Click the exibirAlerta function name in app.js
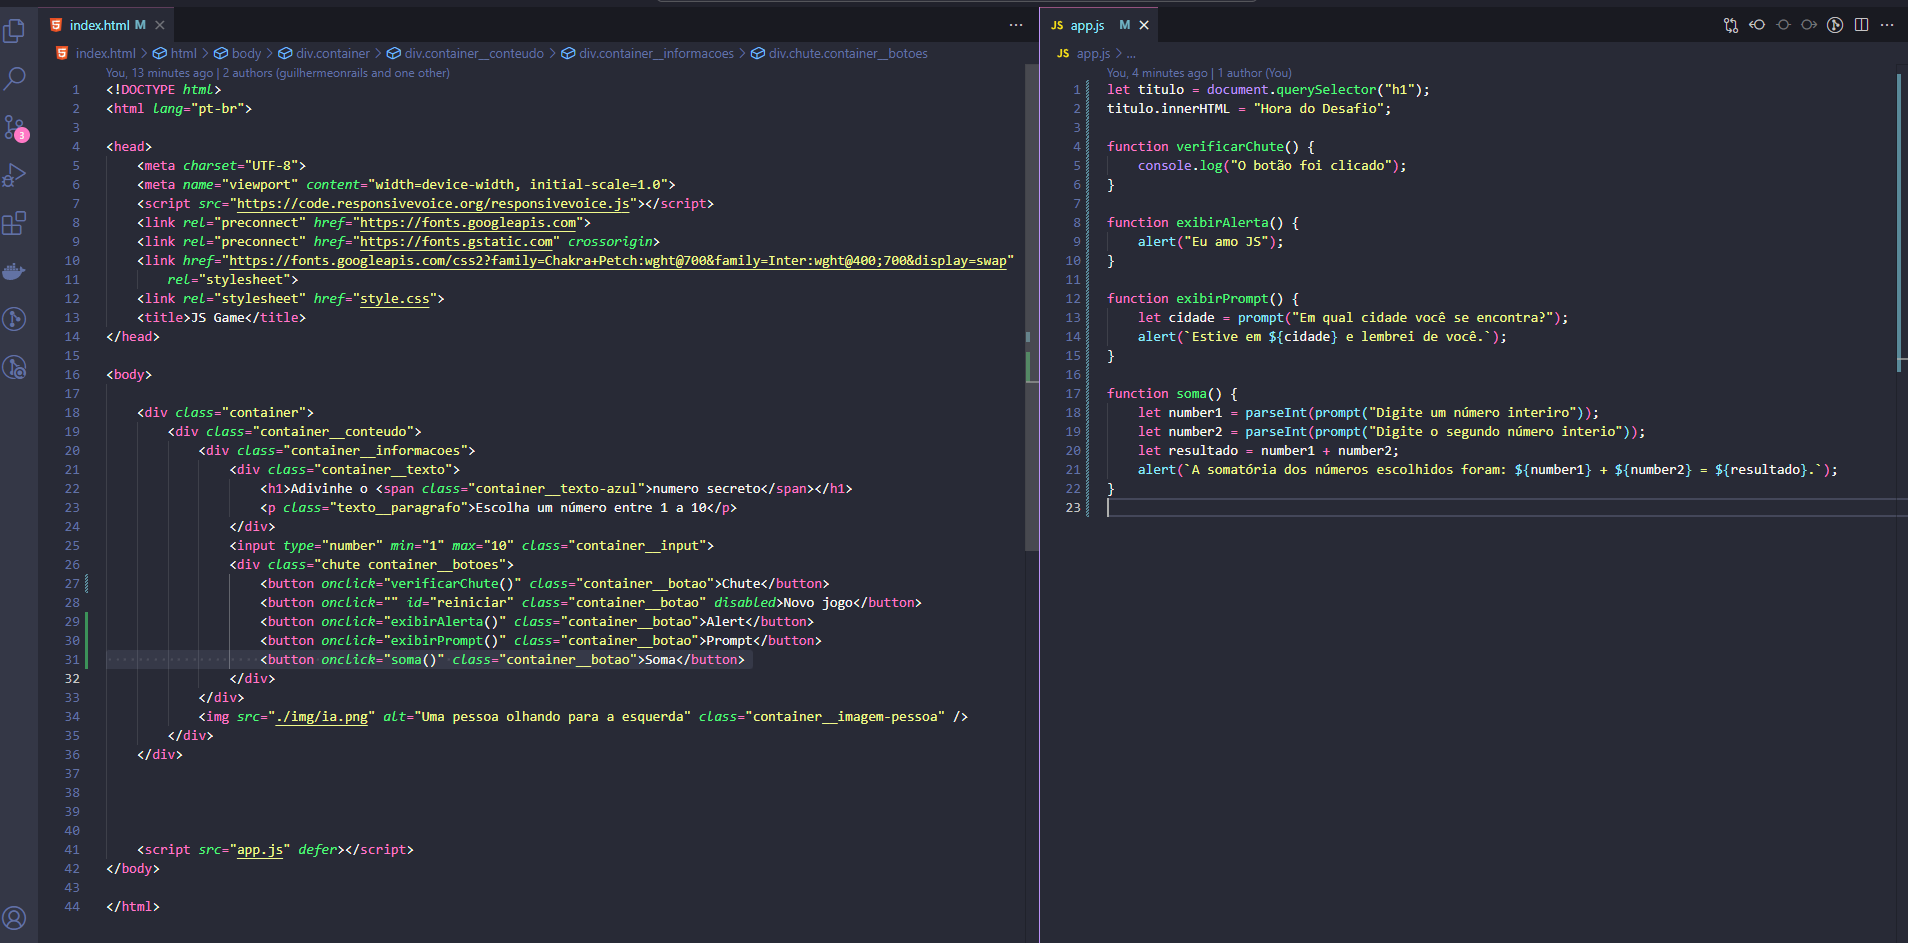 [1222, 223]
